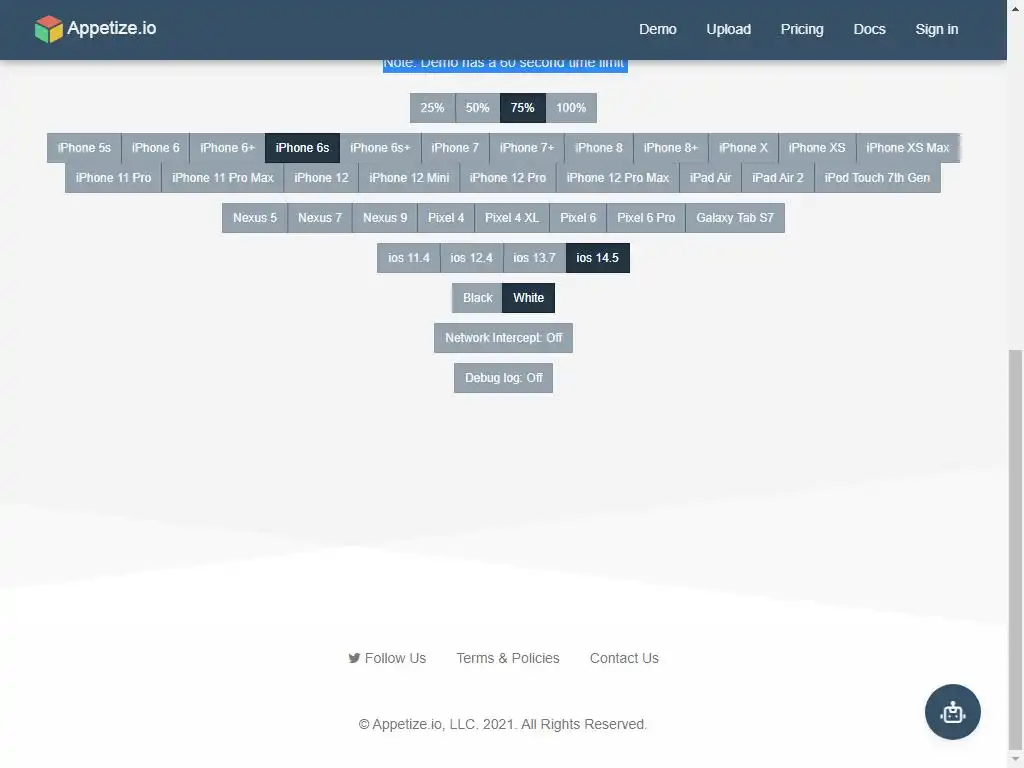
Task: Select the iPhone 12 button
Action: click(321, 178)
